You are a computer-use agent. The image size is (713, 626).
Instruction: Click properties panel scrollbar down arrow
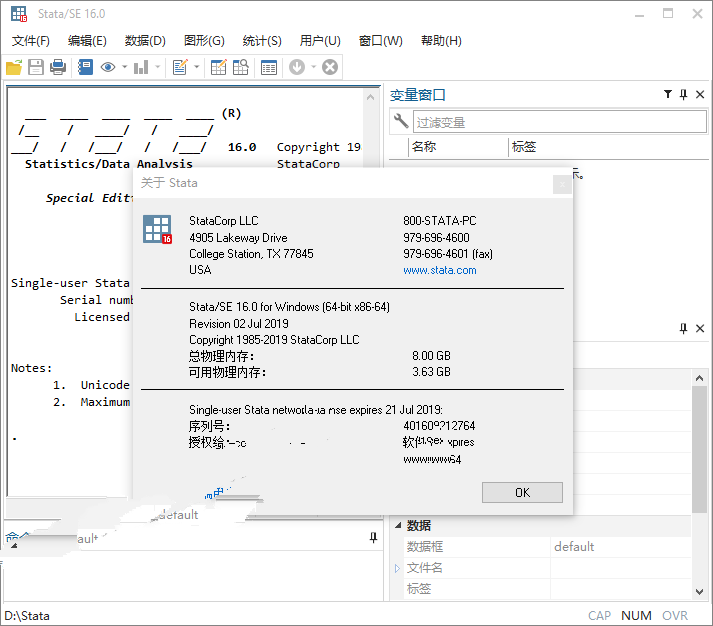699,591
